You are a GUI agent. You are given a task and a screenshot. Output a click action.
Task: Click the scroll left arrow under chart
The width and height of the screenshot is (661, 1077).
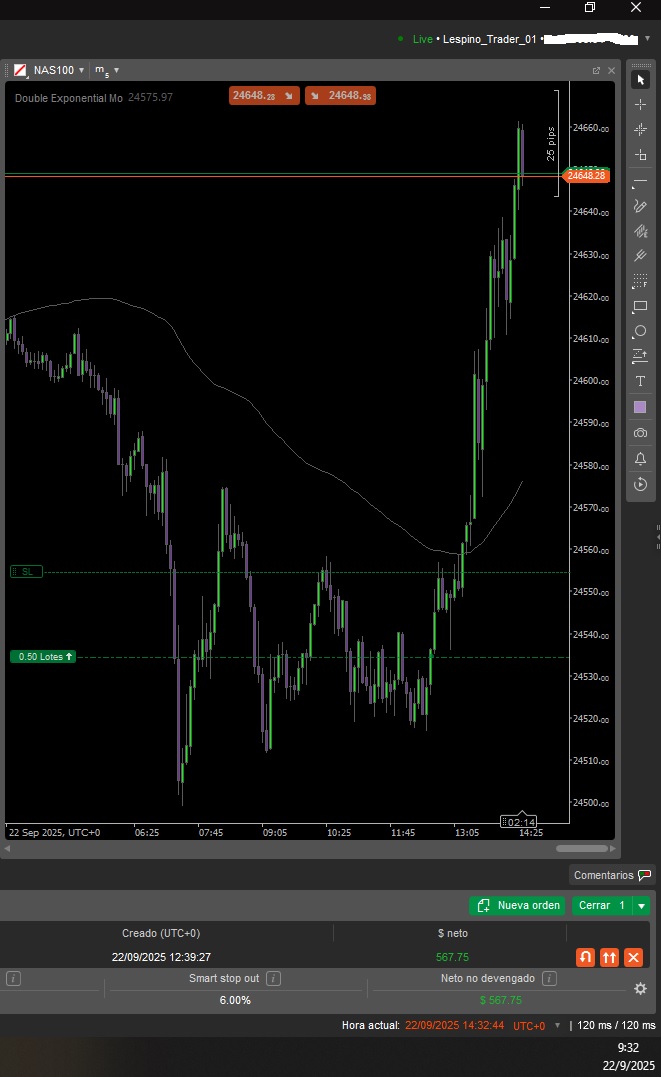(x=7, y=848)
